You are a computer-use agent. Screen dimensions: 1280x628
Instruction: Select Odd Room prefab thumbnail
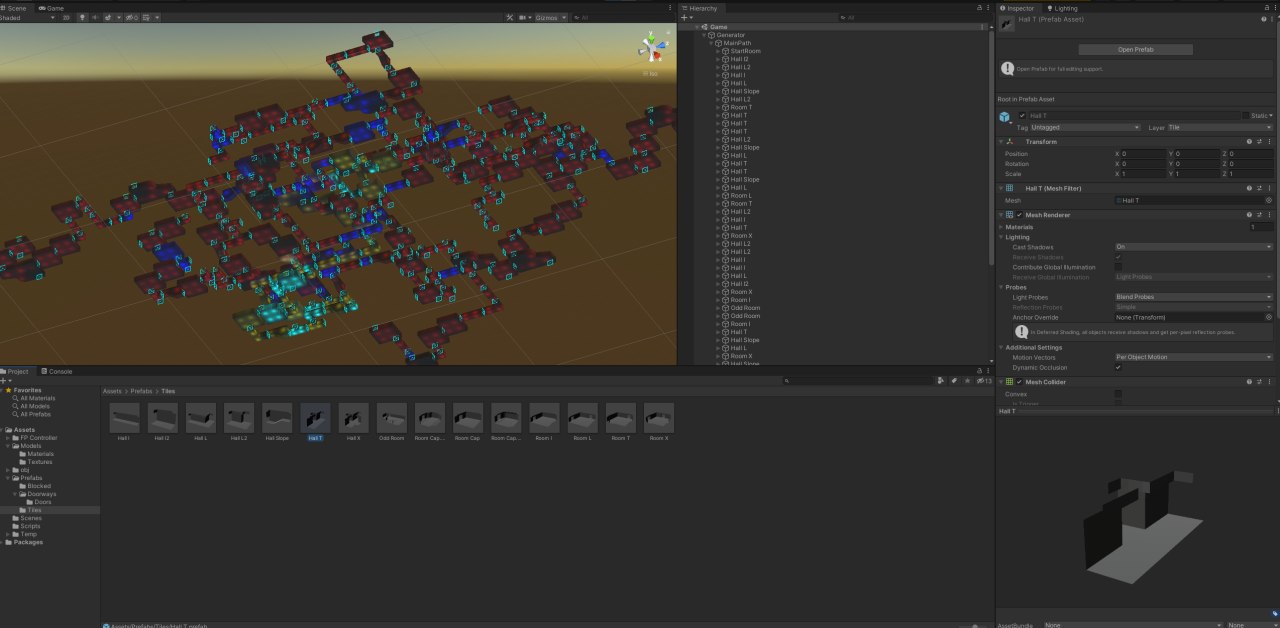[x=392, y=418]
